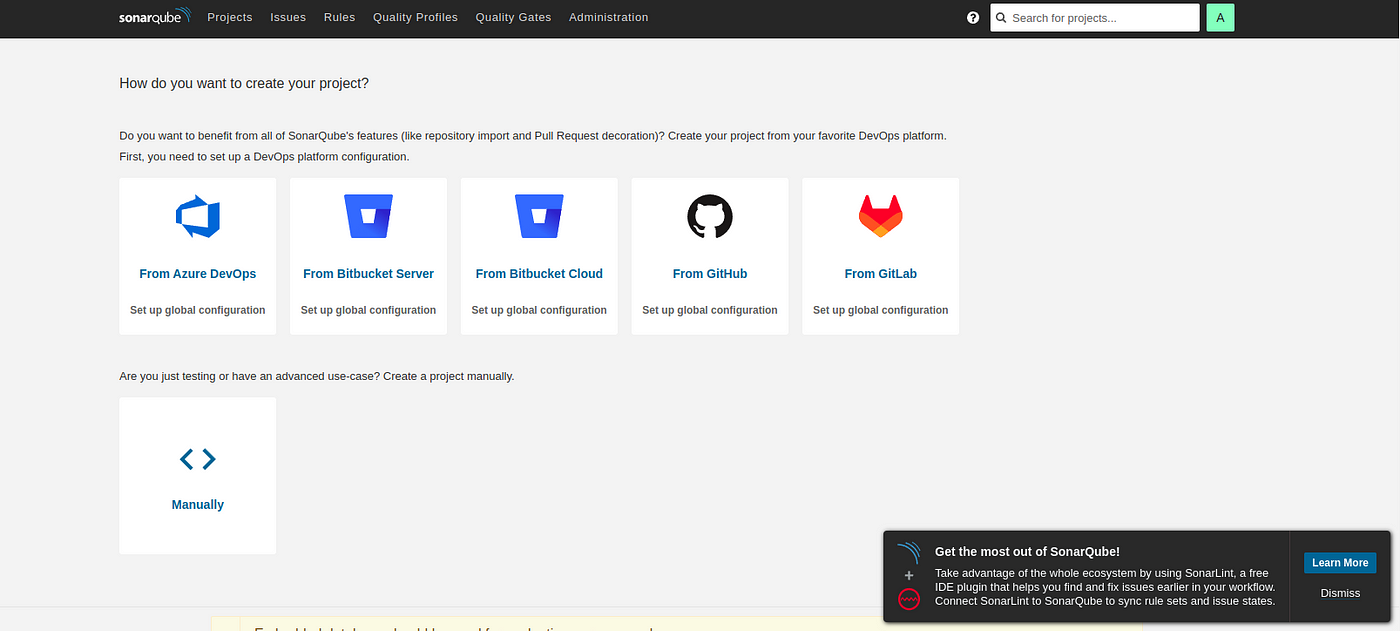This screenshot has height=631, width=1400.
Task: Open the Administration menu
Action: click(608, 18)
